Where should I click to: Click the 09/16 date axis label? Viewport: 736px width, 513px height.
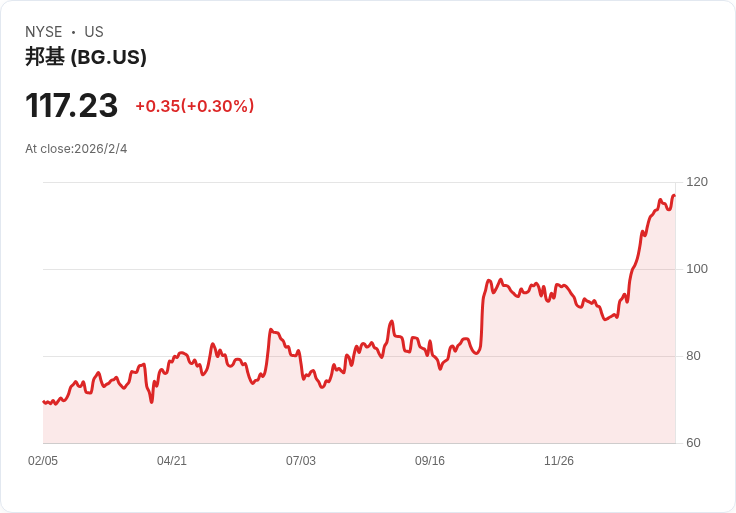click(429, 461)
